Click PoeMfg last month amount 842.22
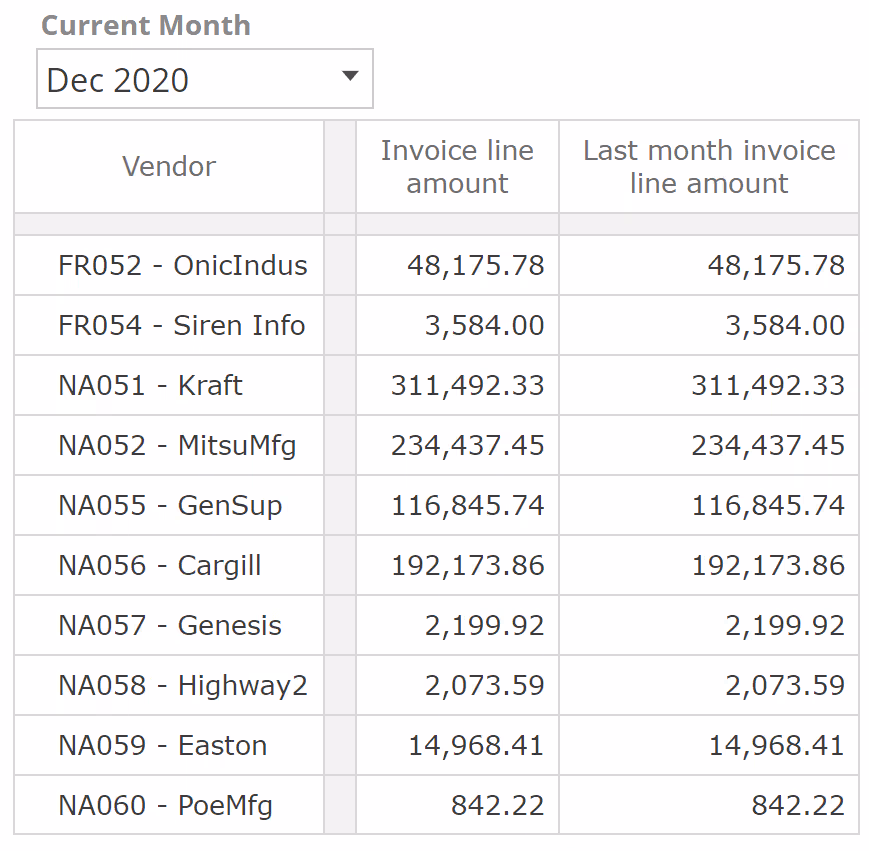 pos(797,805)
